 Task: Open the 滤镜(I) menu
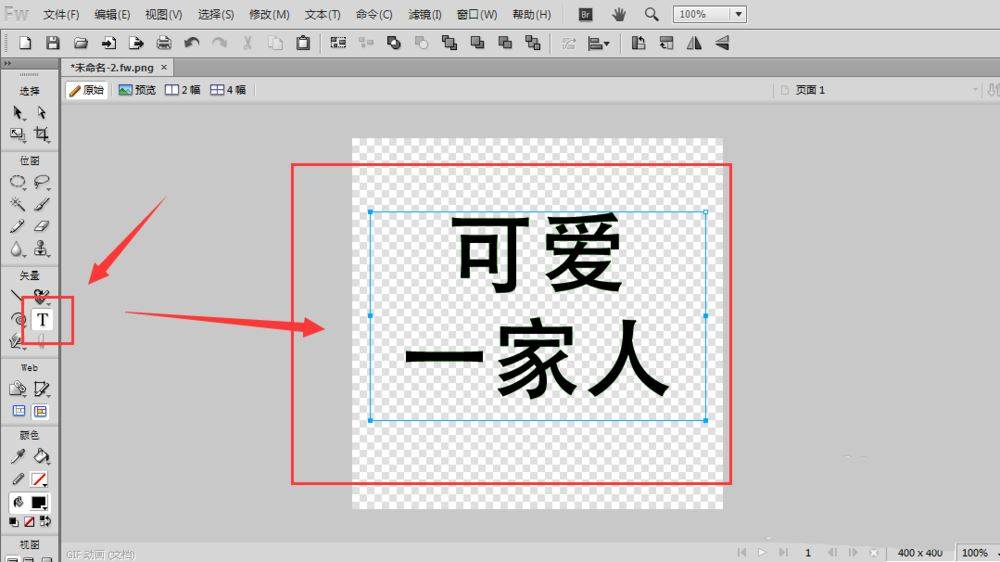pyautogui.click(x=425, y=15)
